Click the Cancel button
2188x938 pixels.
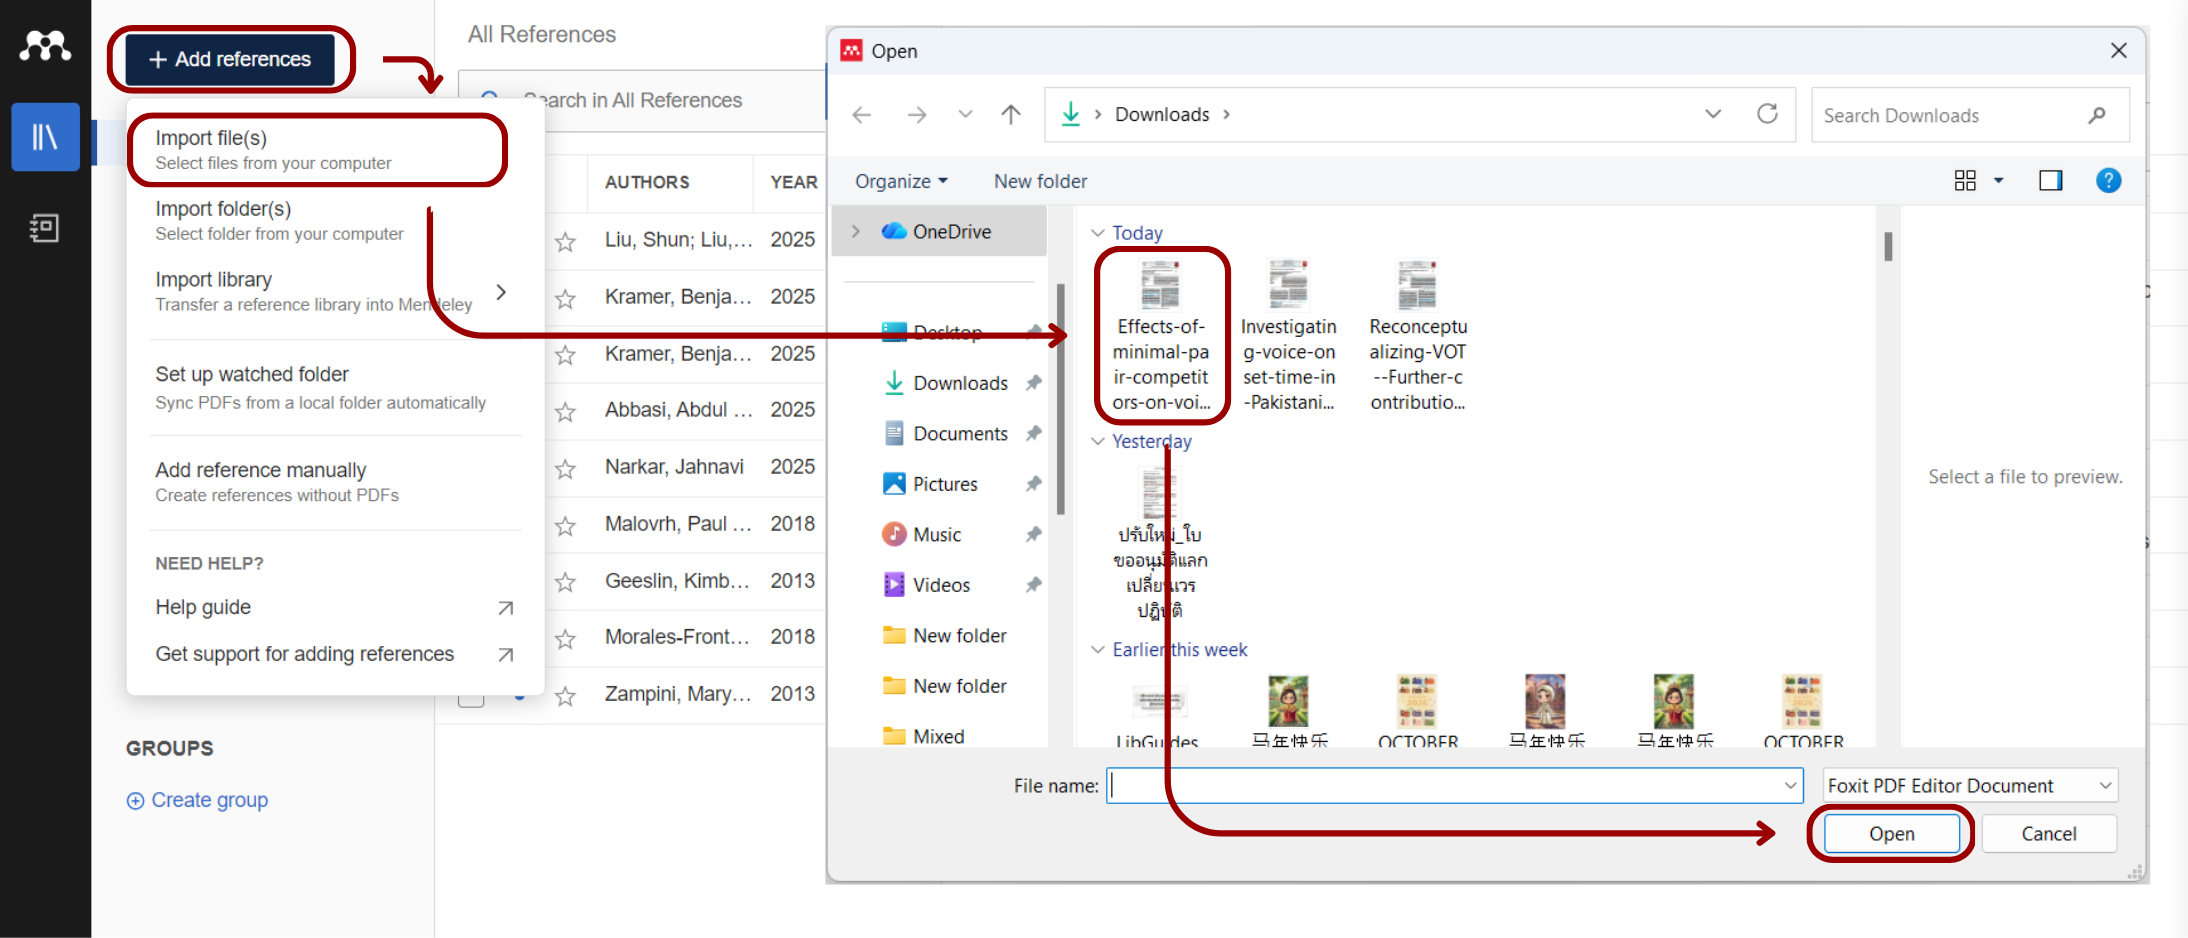(2049, 833)
